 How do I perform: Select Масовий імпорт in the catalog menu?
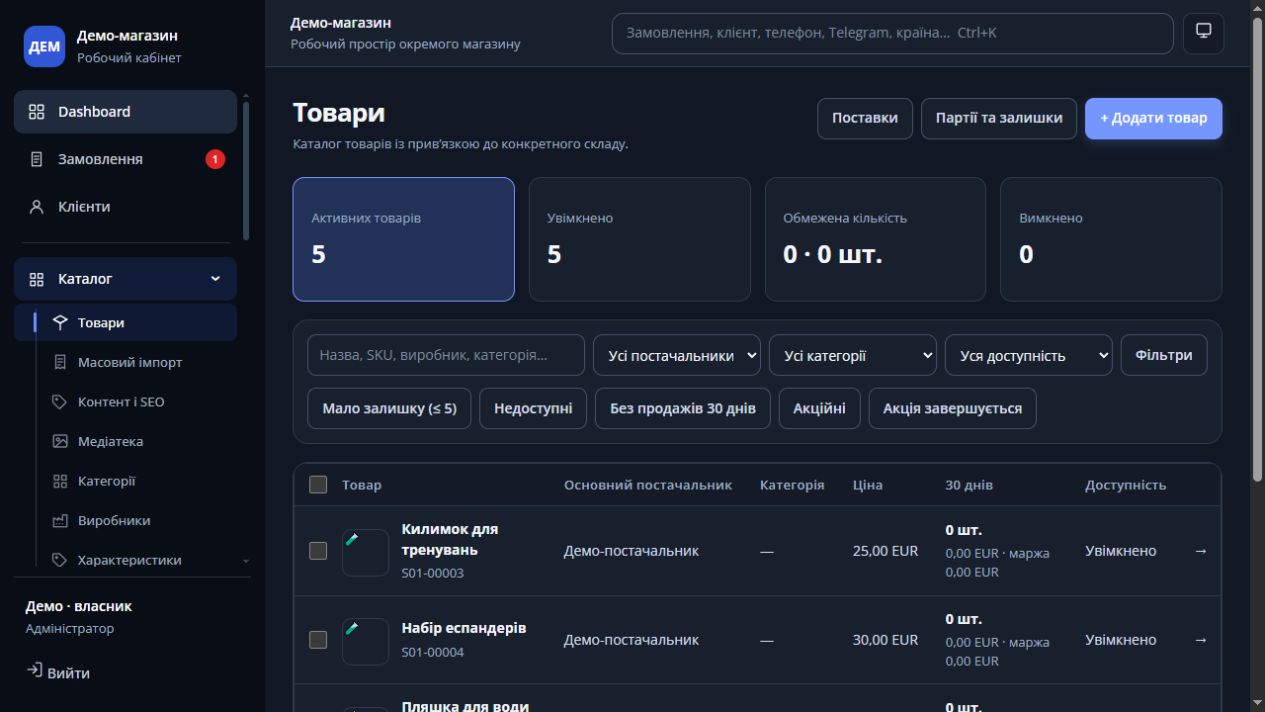[x=125, y=362]
